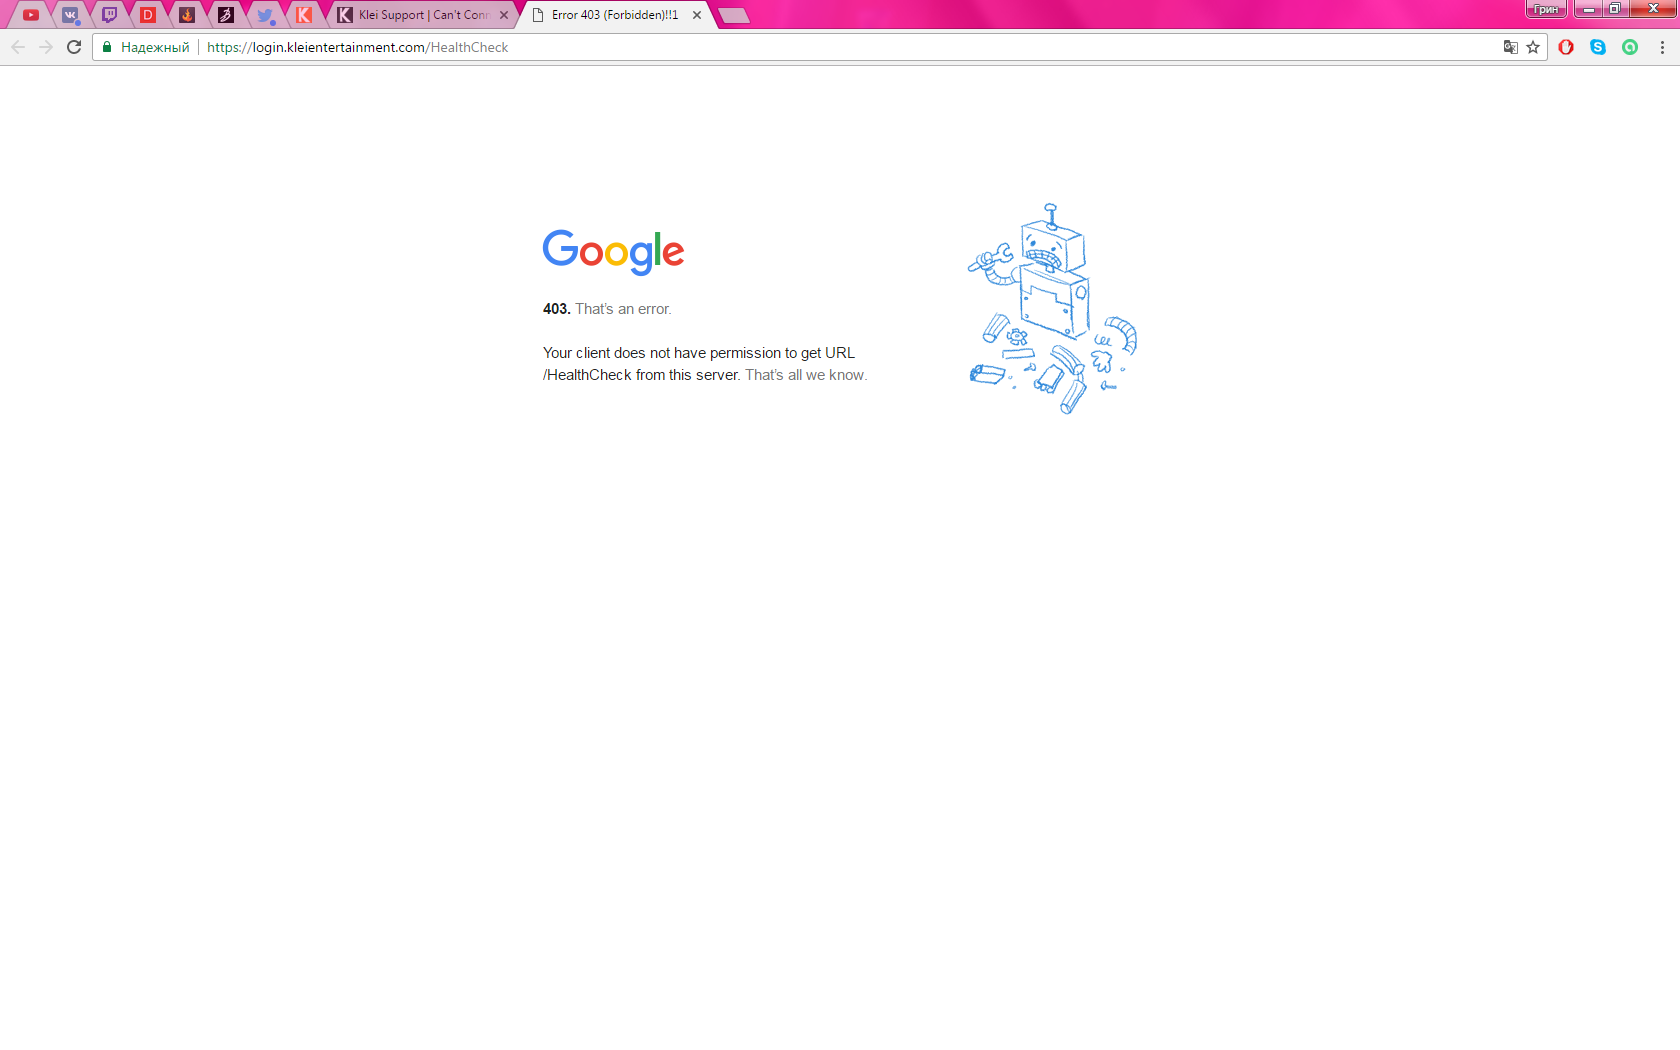This screenshot has width=1680, height=1050.
Task: Switch to the Twitter pinned tab
Action: (x=265, y=15)
